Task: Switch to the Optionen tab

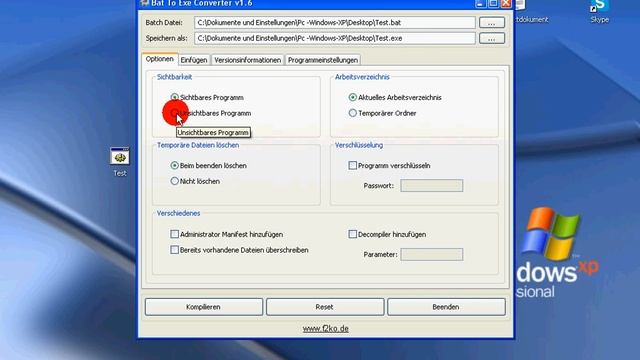Action: pyautogui.click(x=160, y=59)
